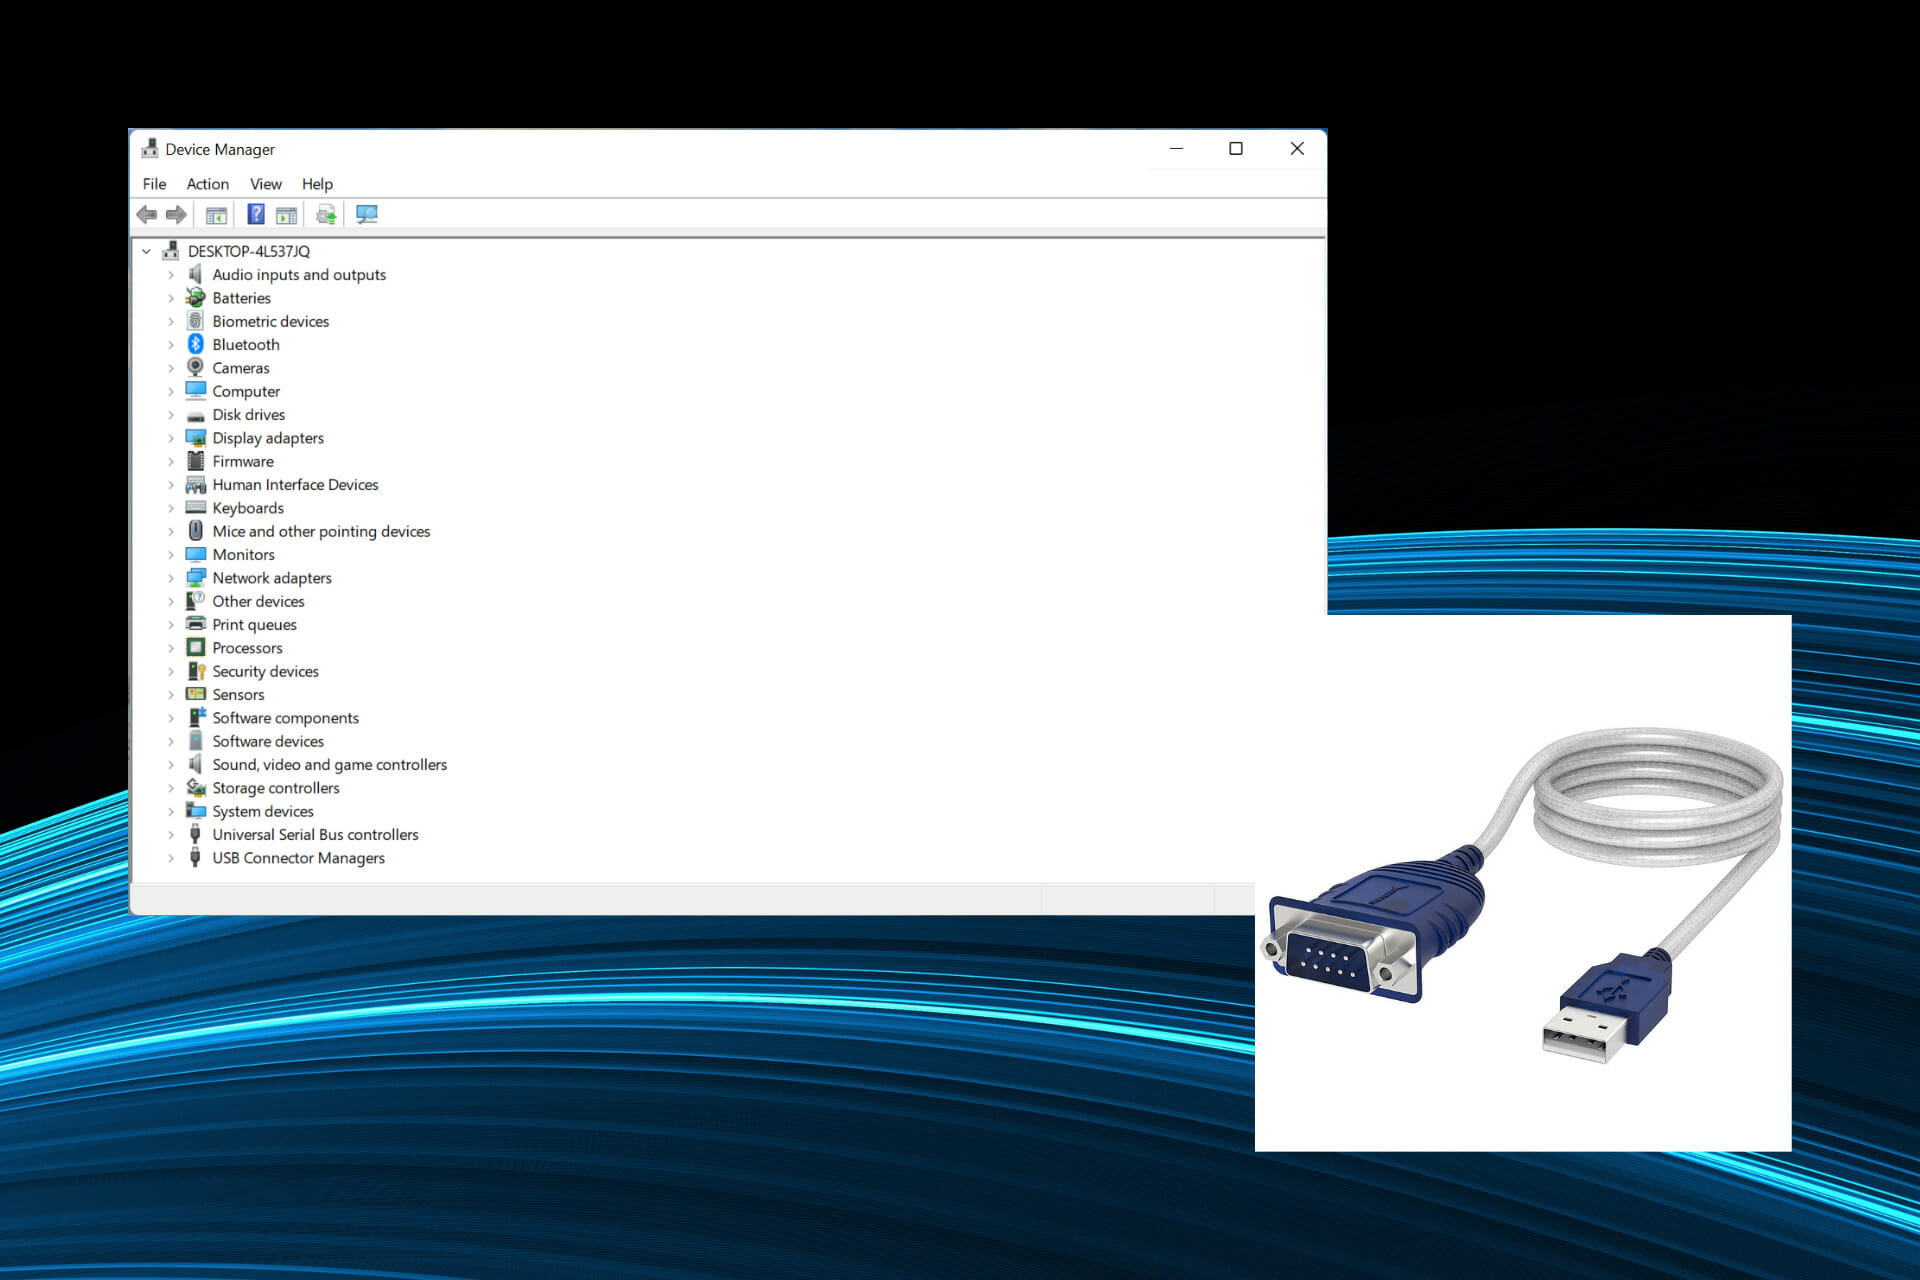The width and height of the screenshot is (1920, 1280).
Task: Expand the Human Interface Devices chevron
Action: pyautogui.click(x=171, y=484)
